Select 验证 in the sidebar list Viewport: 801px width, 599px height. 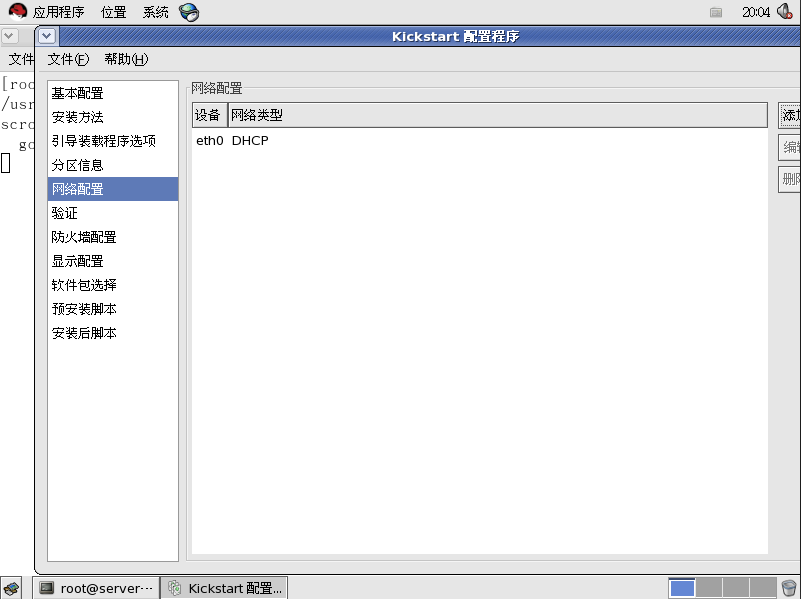click(x=113, y=213)
